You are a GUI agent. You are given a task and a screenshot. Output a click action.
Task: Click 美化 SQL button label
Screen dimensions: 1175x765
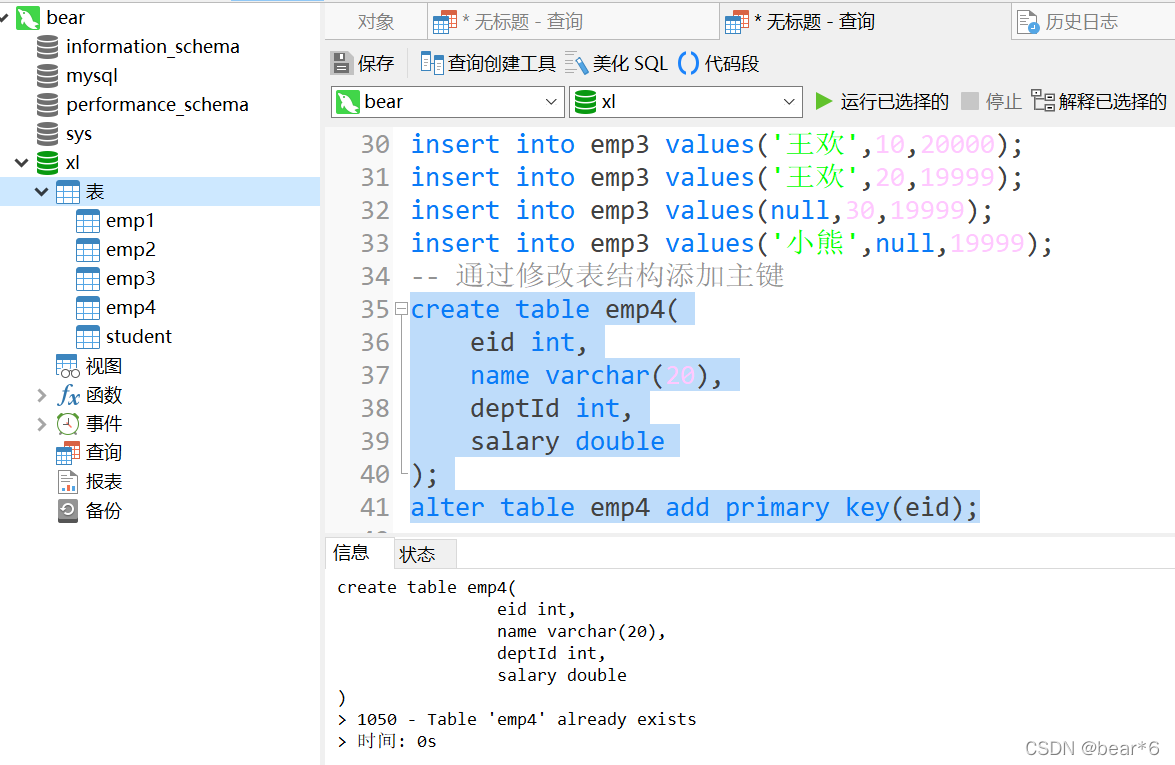[x=630, y=64]
